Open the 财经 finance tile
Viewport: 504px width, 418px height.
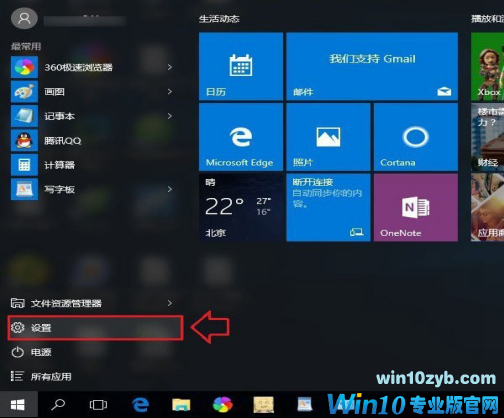[x=487, y=137]
